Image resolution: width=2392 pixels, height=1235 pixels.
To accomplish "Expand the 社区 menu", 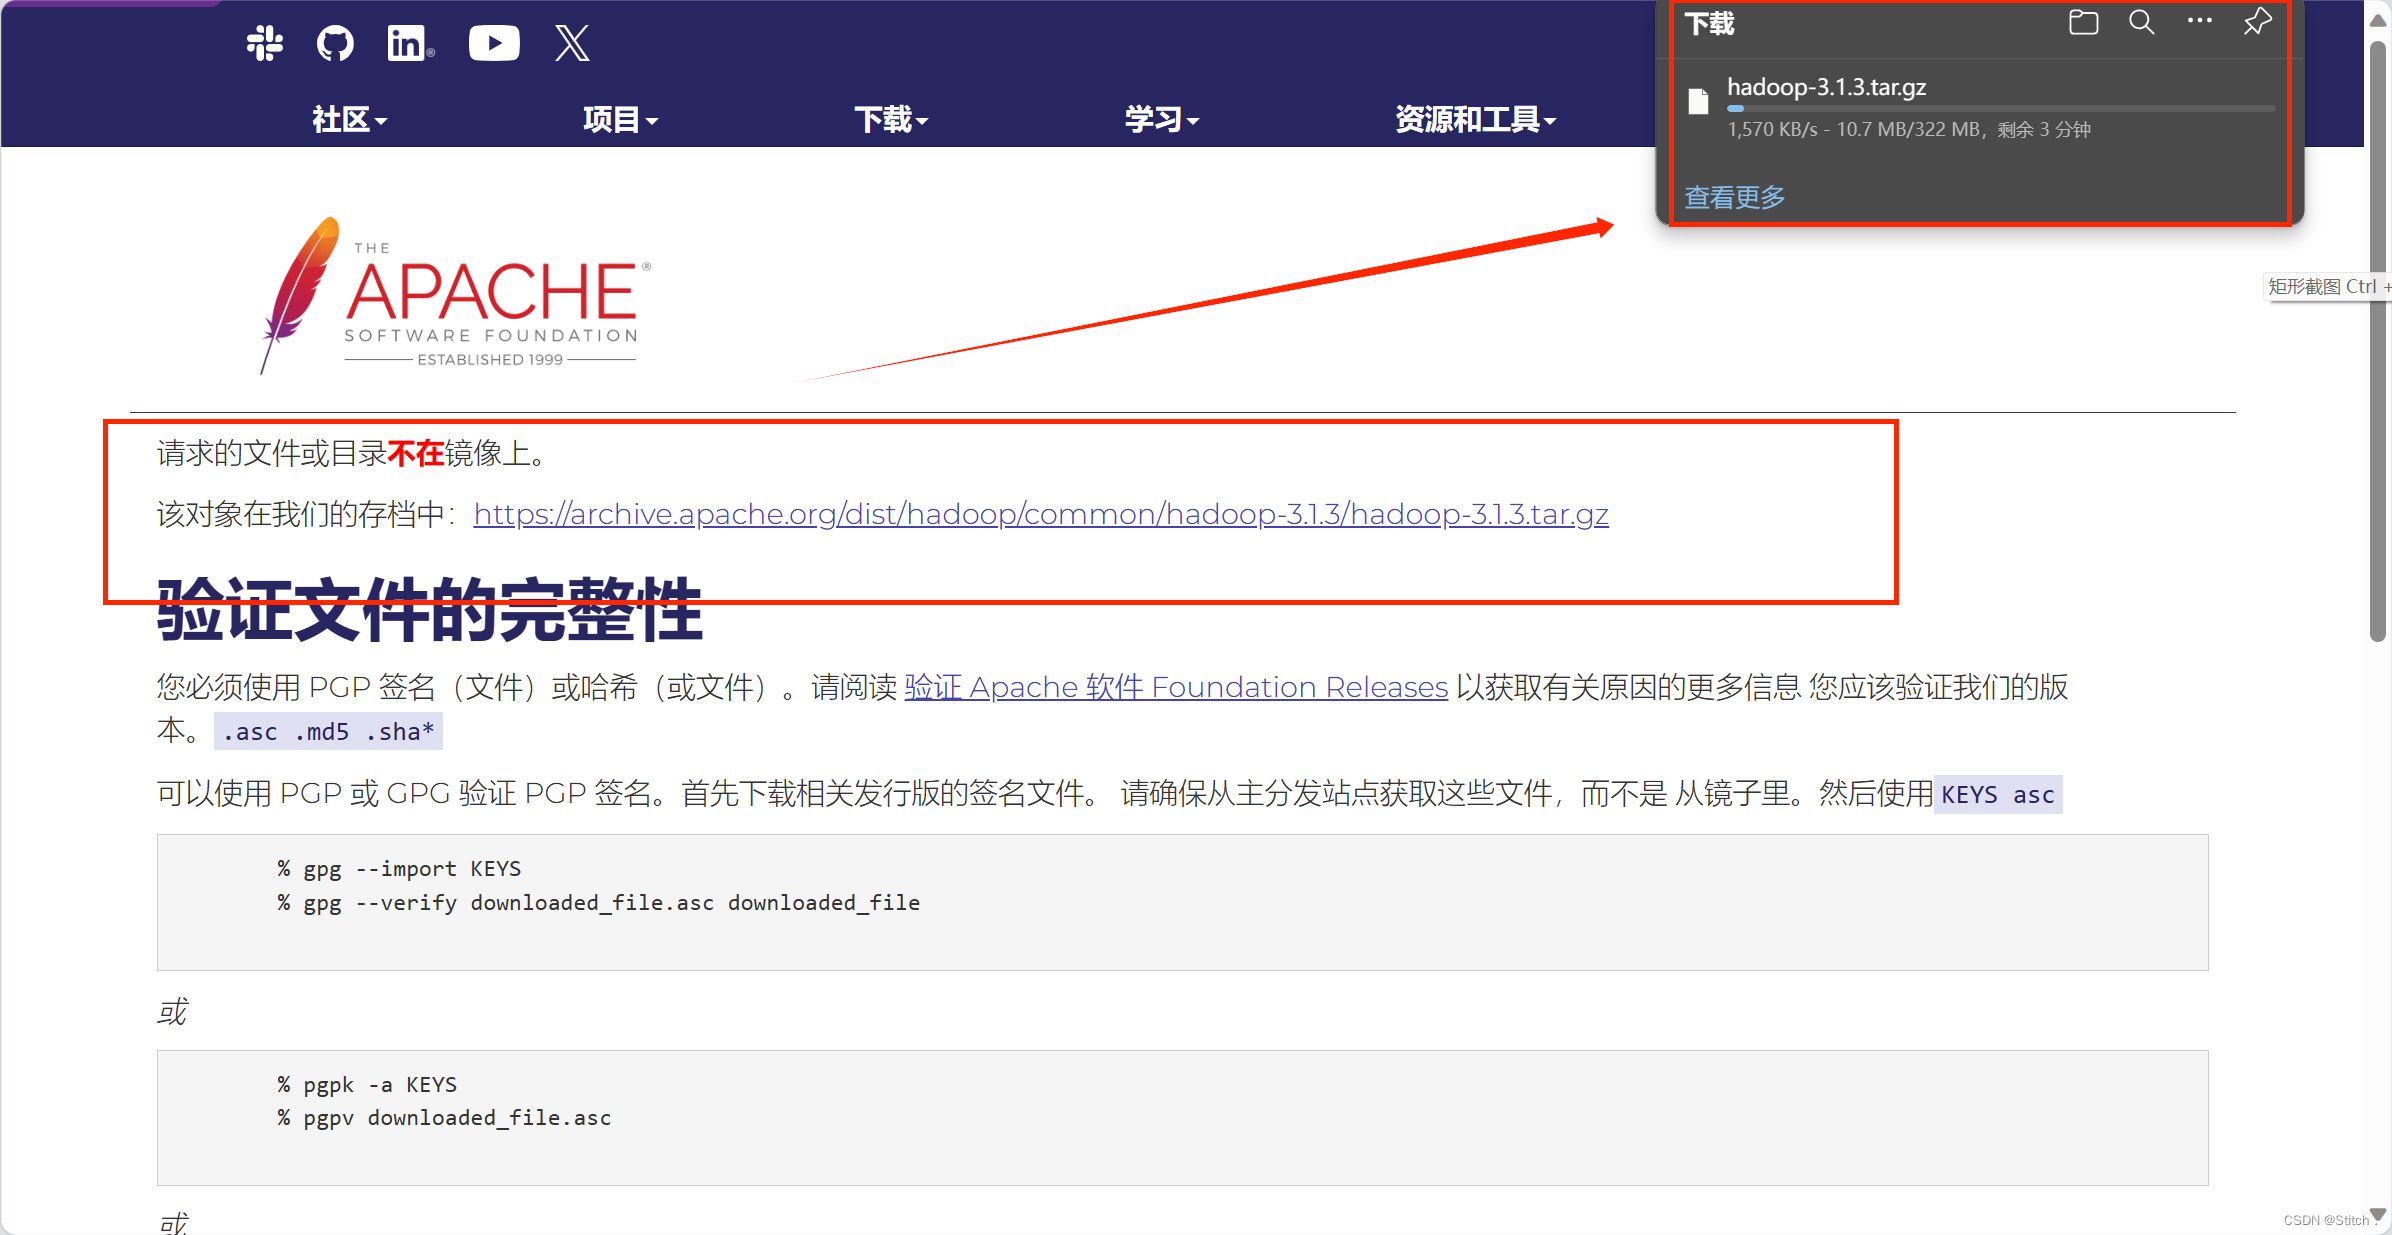I will pos(349,120).
